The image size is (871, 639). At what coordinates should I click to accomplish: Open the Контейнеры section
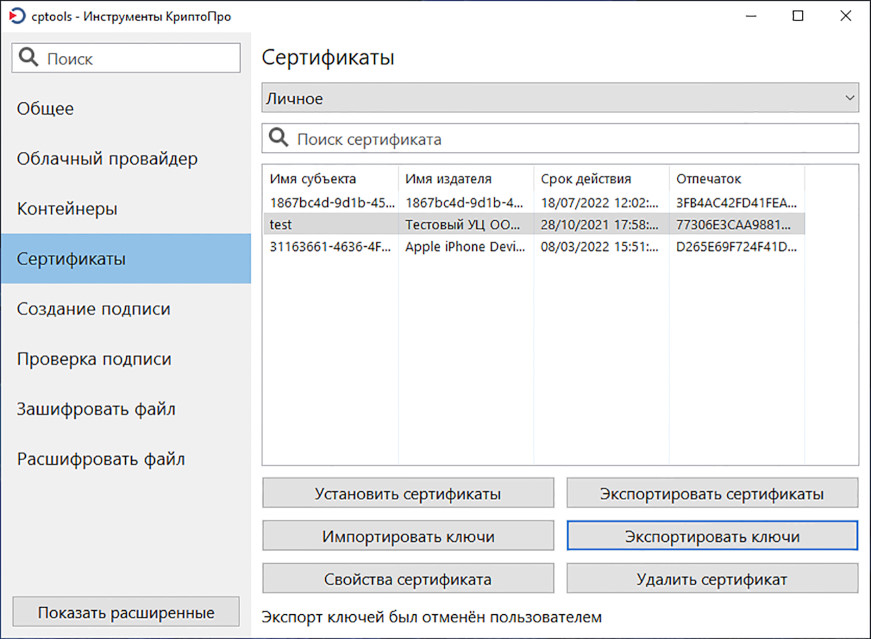(x=67, y=209)
